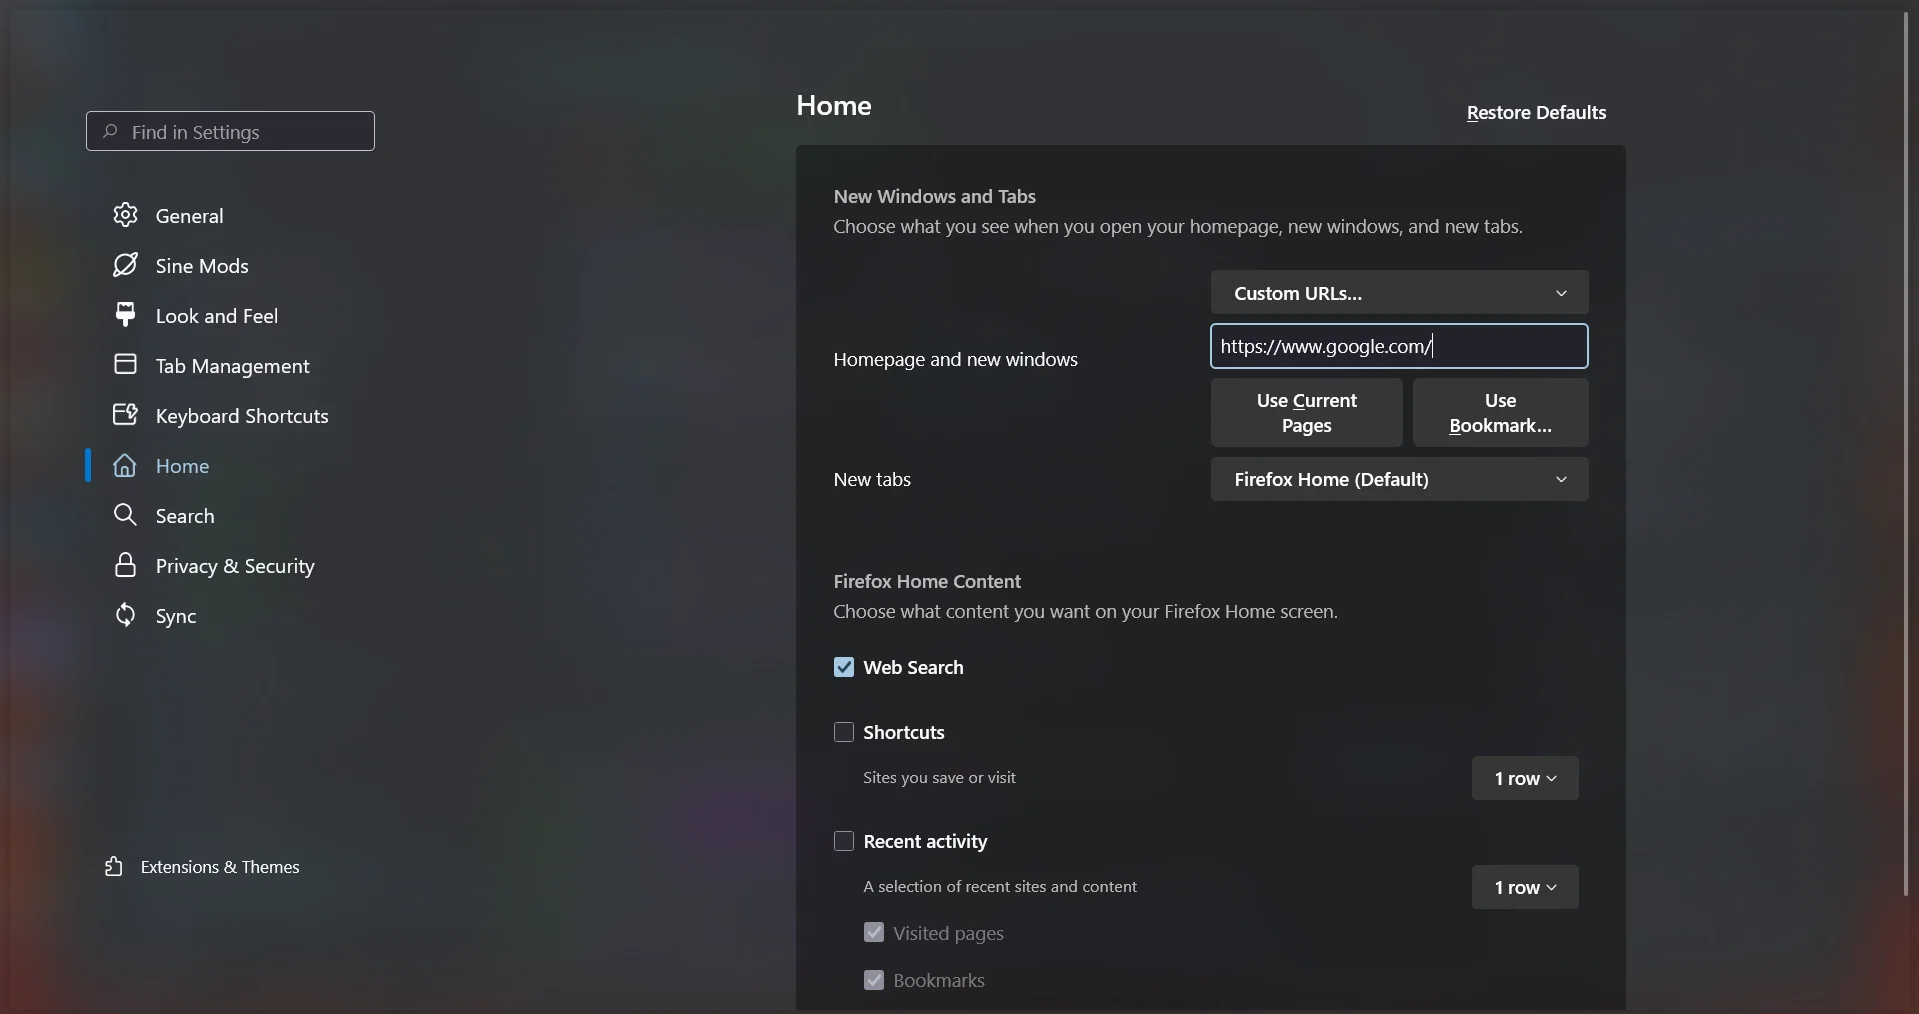Image resolution: width=1919 pixels, height=1014 pixels.
Task: Click the General gear icon in sidebar
Action: (125, 215)
